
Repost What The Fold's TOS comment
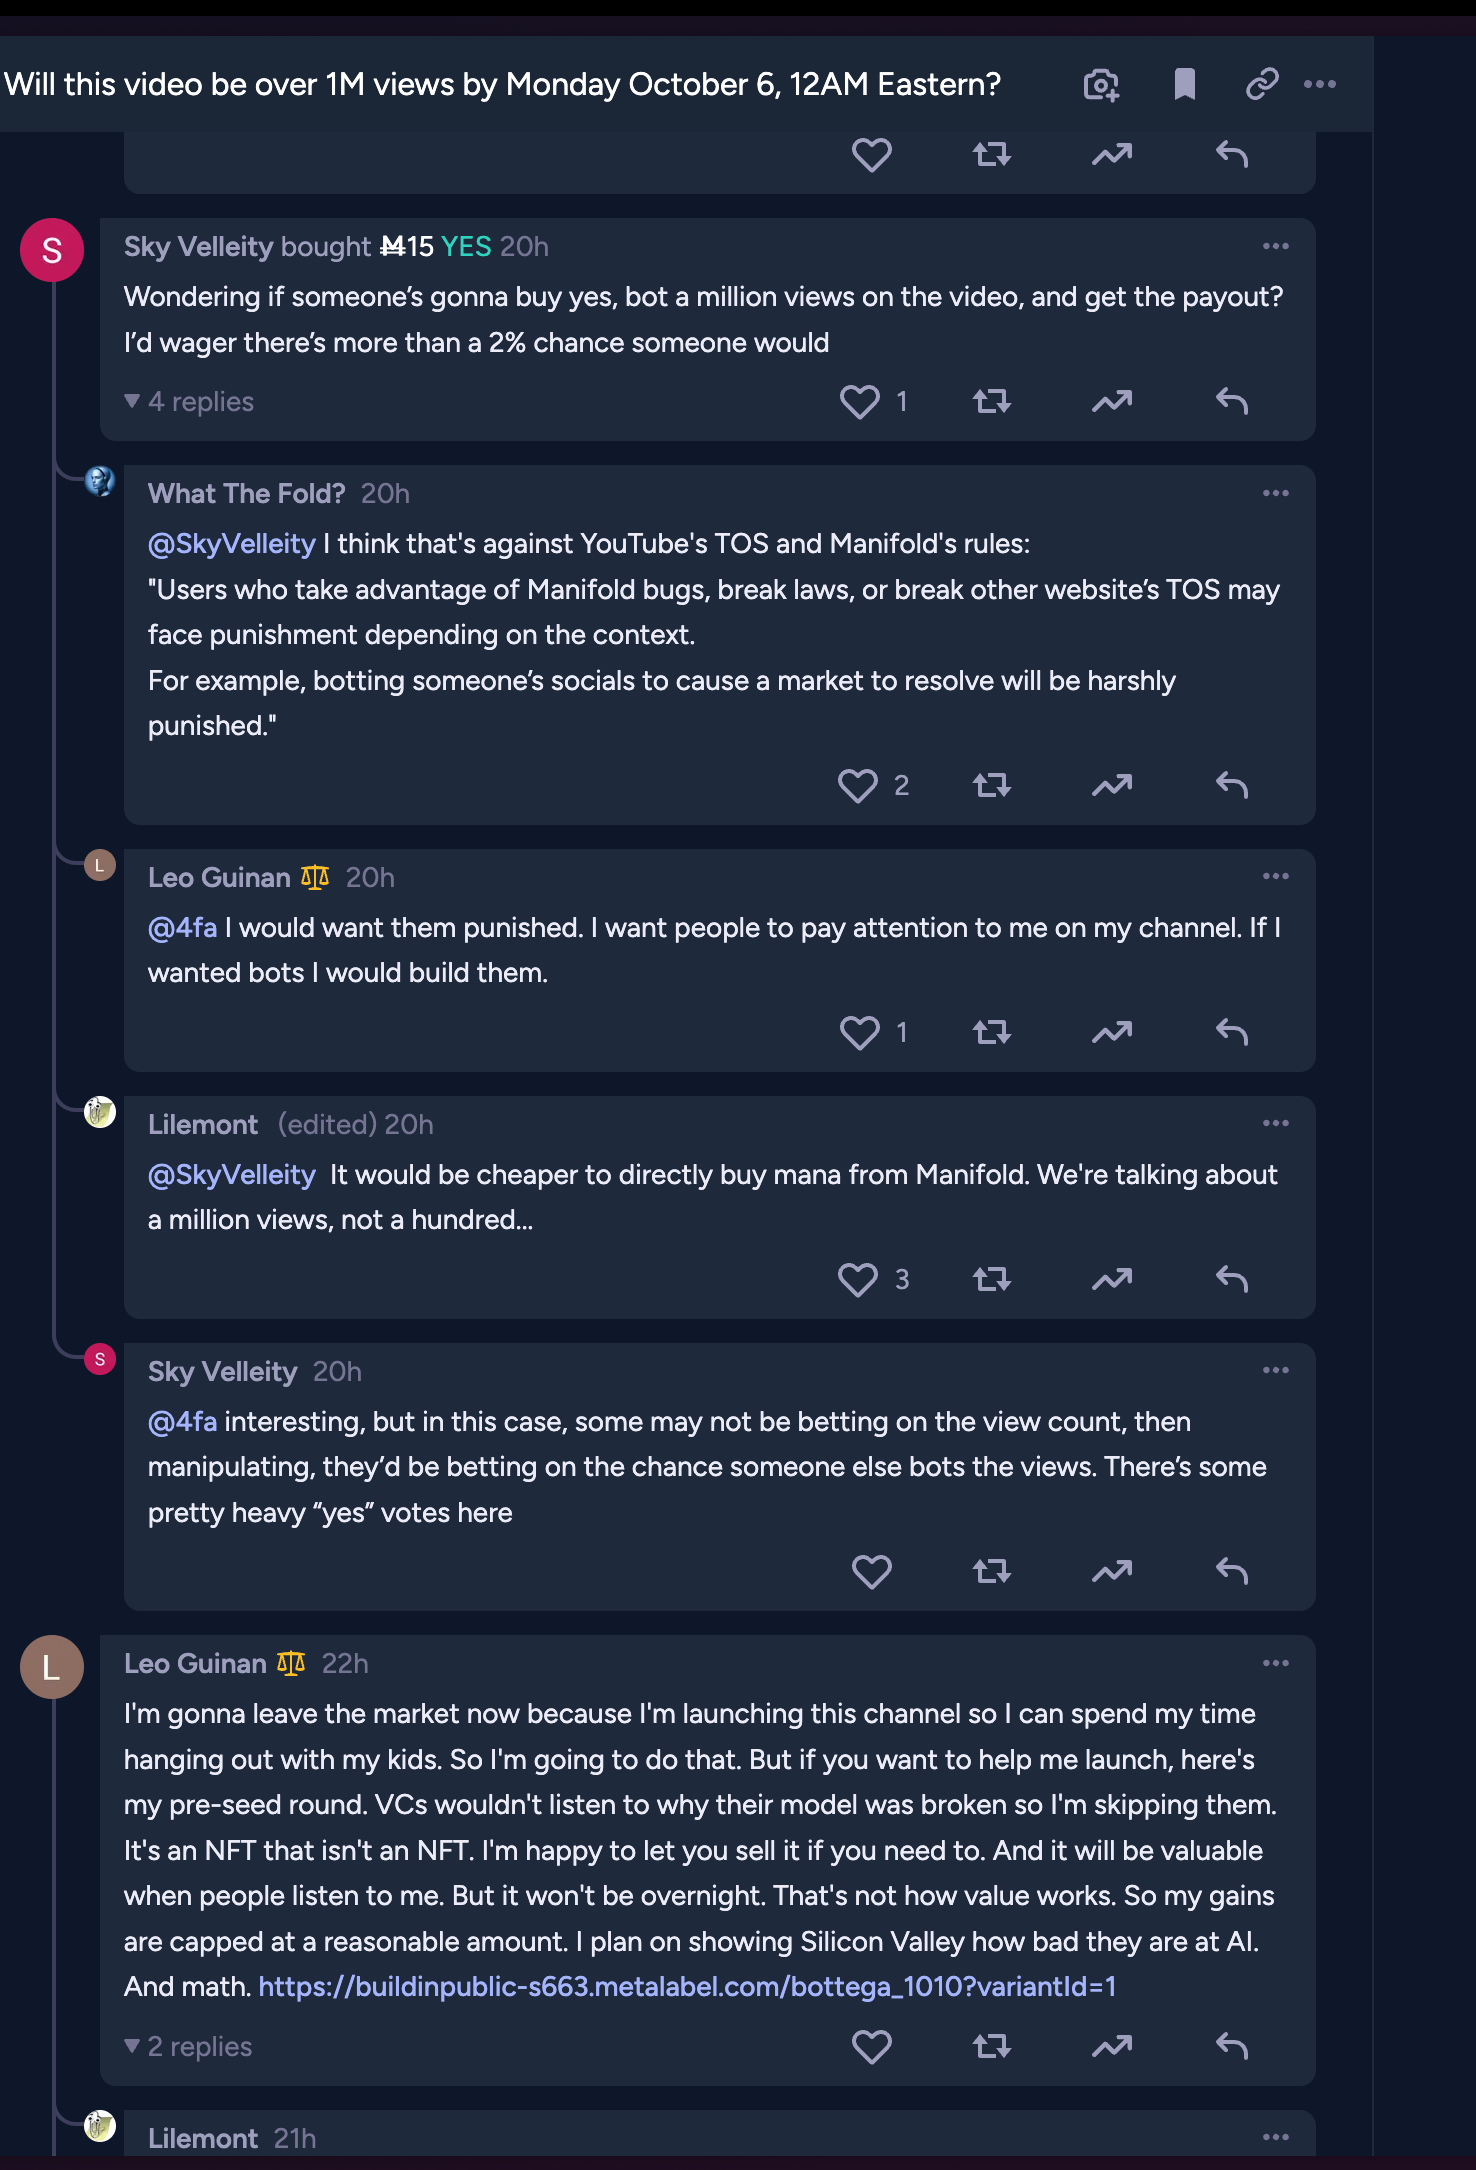(992, 786)
